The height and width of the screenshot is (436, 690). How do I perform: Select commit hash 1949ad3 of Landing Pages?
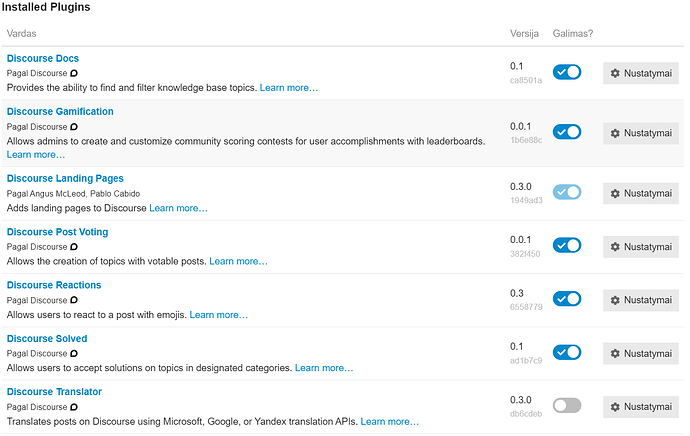[x=526, y=201]
